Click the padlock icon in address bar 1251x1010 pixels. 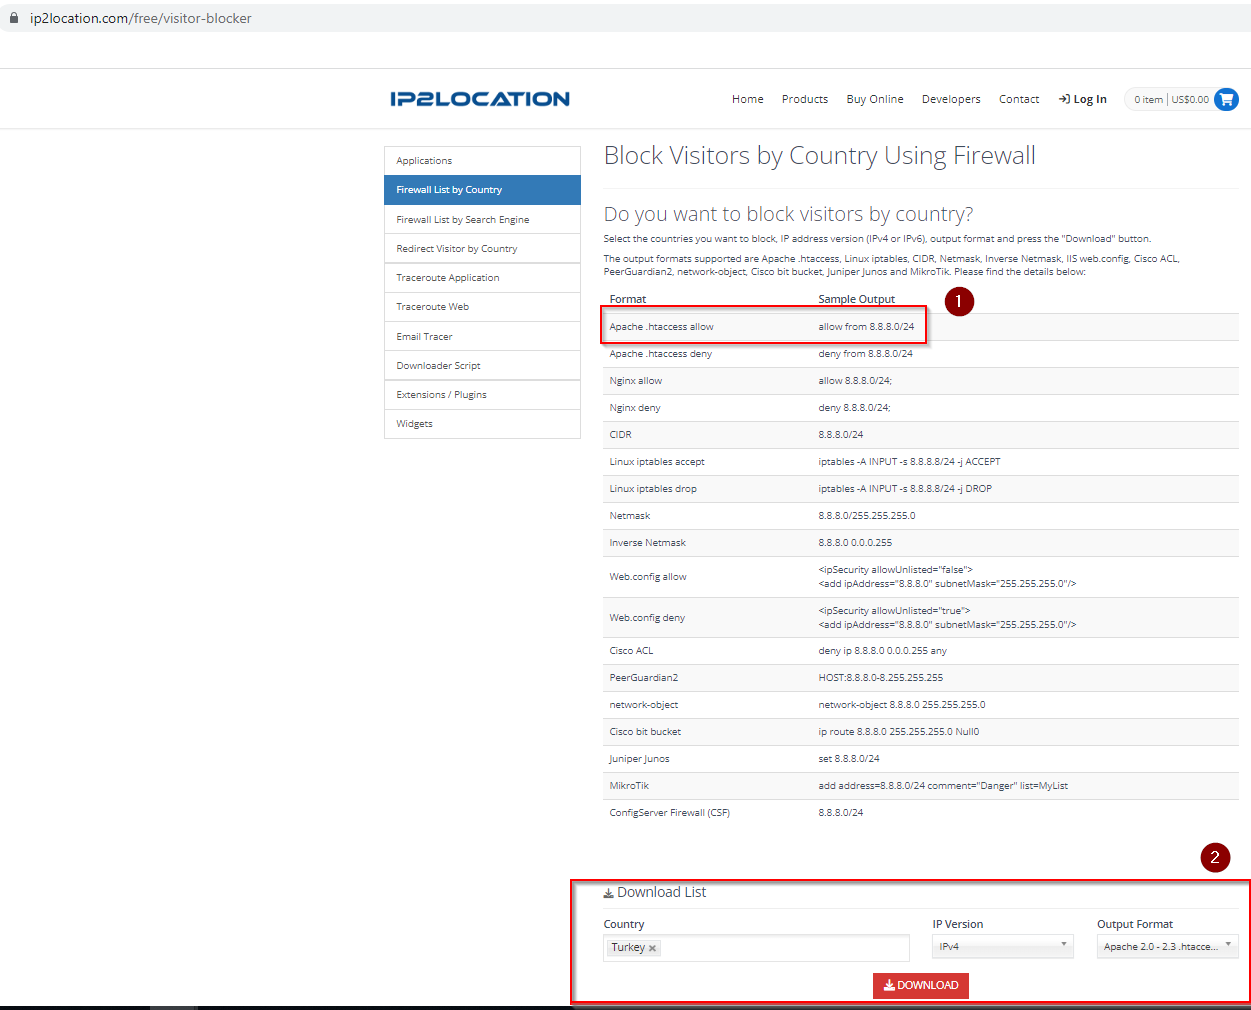coord(14,18)
